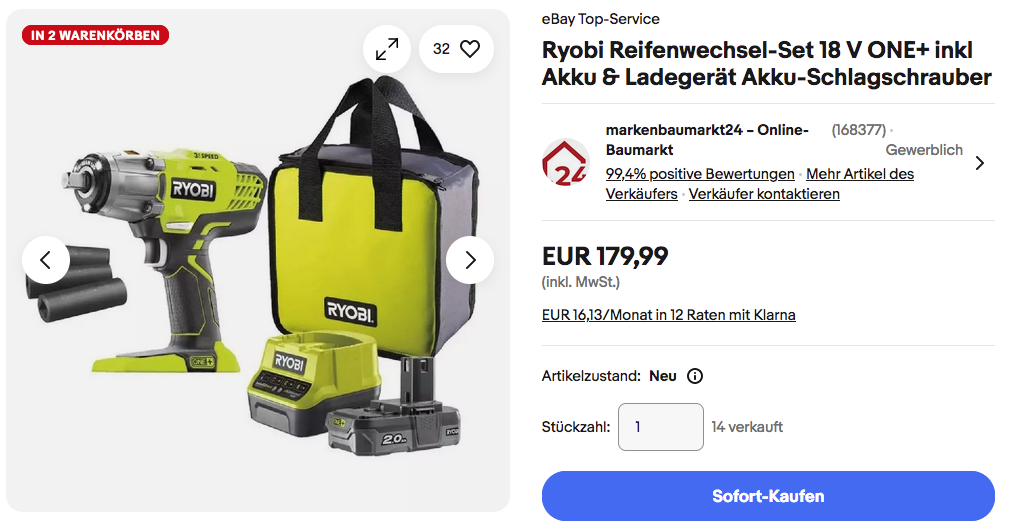Open condition info icon next to Neu

pos(695,376)
